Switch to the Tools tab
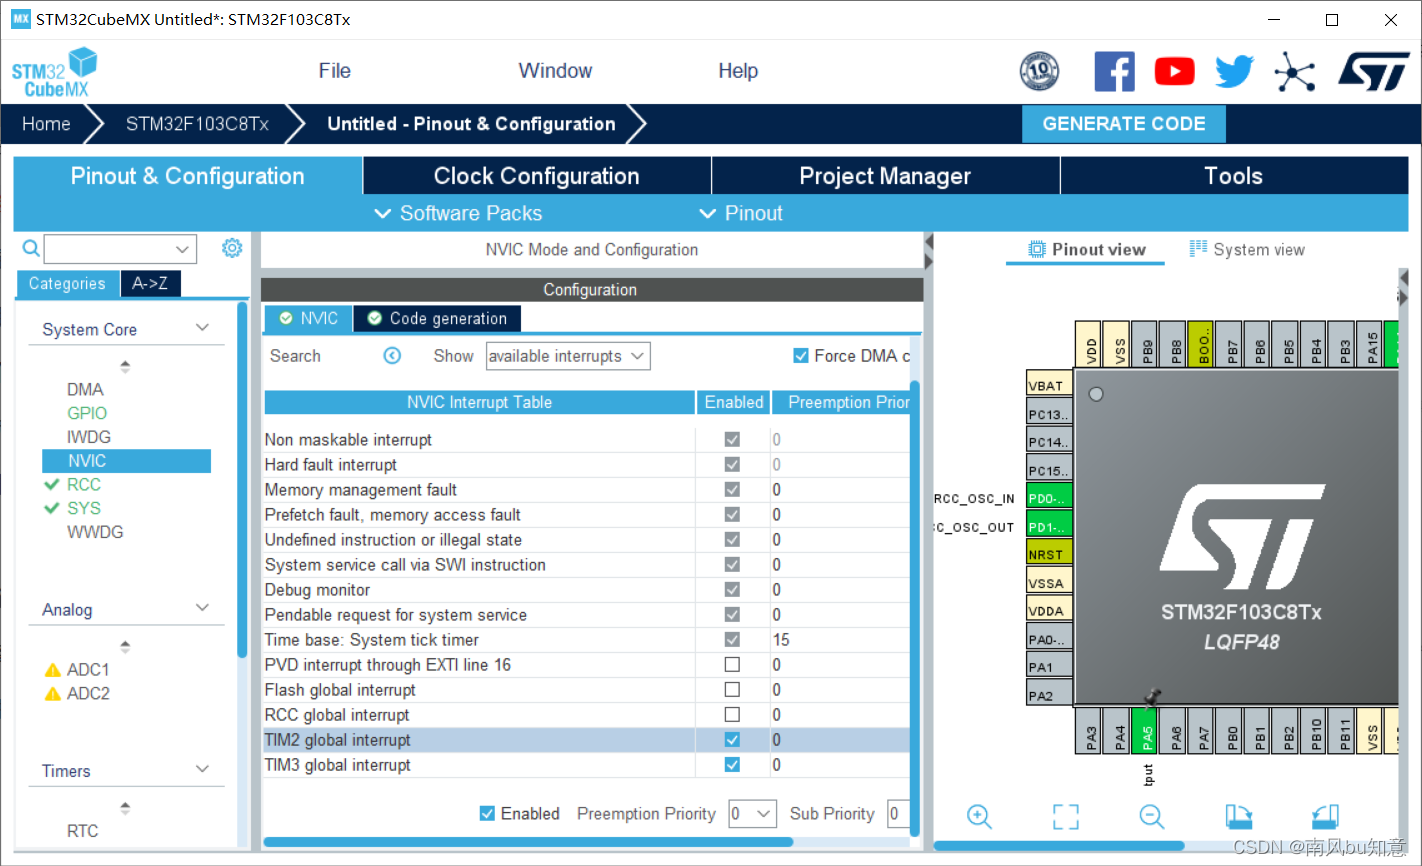This screenshot has height=866, width=1422. (x=1234, y=176)
